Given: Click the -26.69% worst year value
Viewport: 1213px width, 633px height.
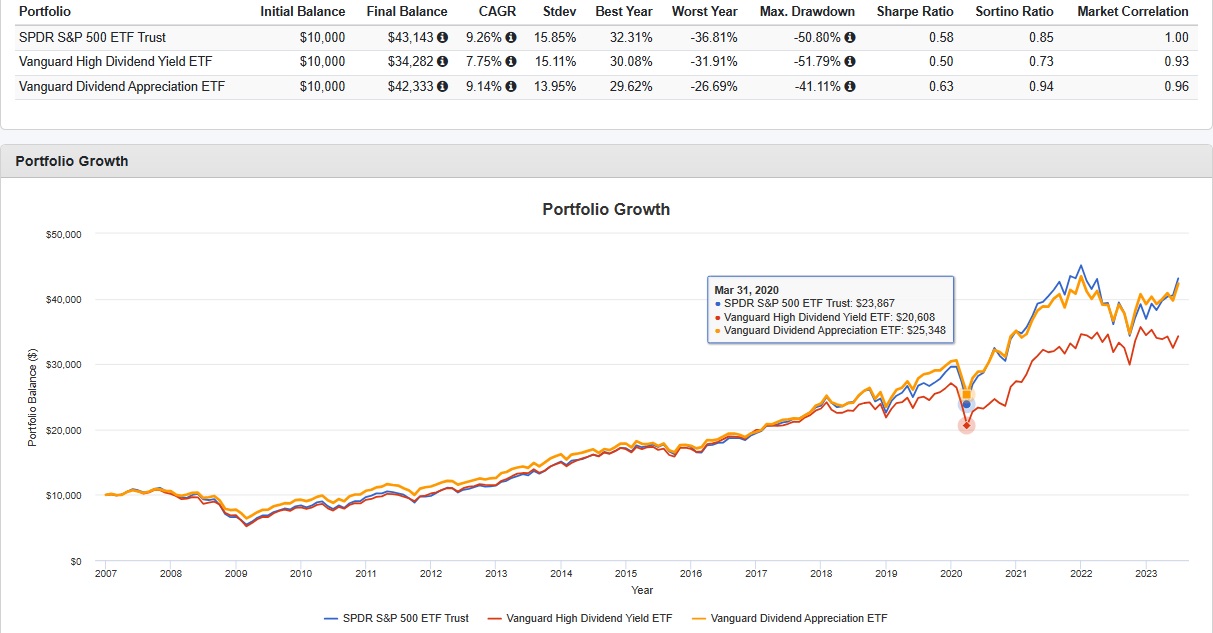Looking at the screenshot, I should pos(714,87).
